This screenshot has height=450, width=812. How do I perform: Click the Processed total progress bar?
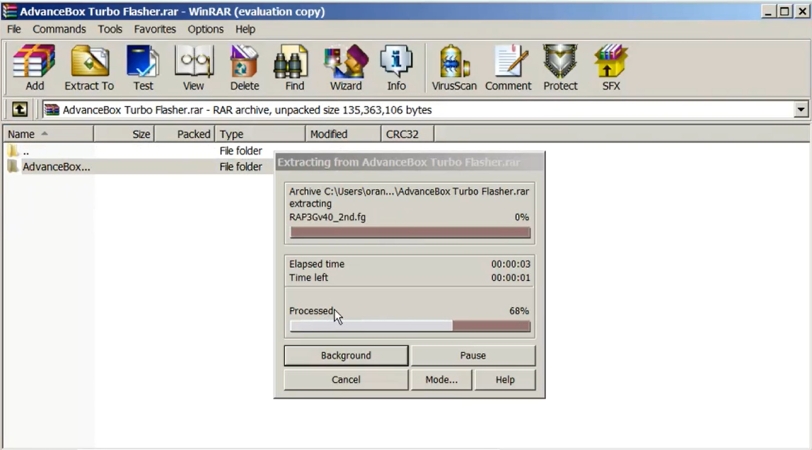pos(410,326)
